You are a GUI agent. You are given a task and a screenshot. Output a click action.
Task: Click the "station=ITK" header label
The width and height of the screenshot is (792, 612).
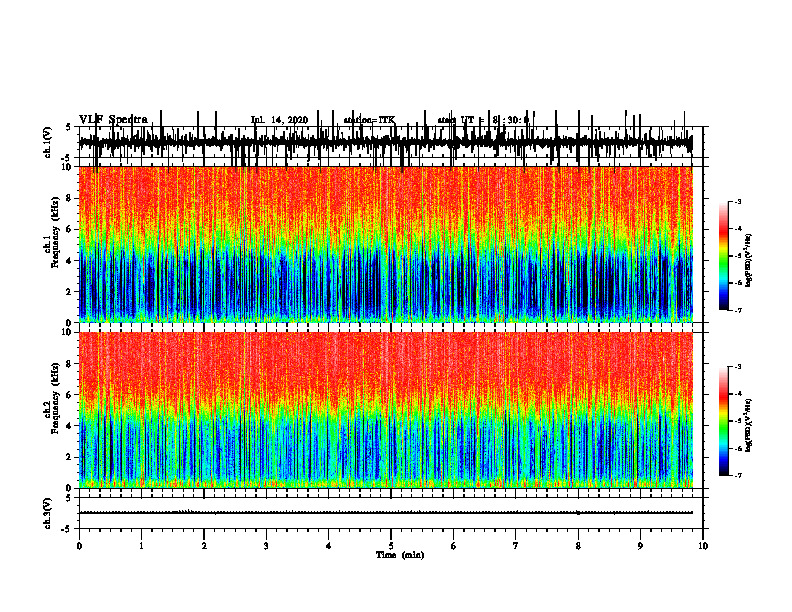[369, 120]
